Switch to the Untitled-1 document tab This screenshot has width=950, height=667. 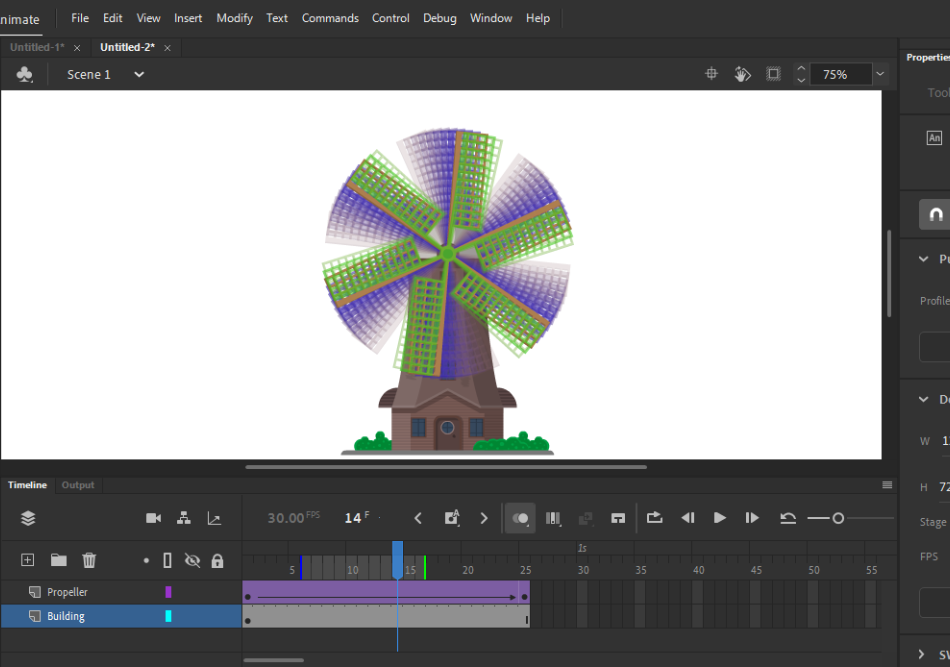point(37,47)
